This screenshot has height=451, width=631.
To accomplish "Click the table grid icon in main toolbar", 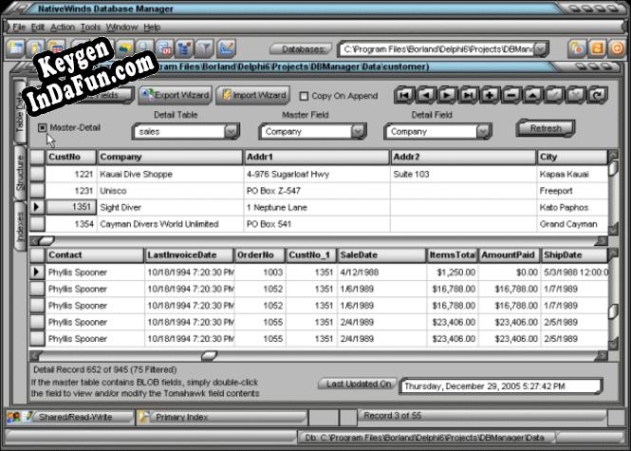I will (16, 49).
